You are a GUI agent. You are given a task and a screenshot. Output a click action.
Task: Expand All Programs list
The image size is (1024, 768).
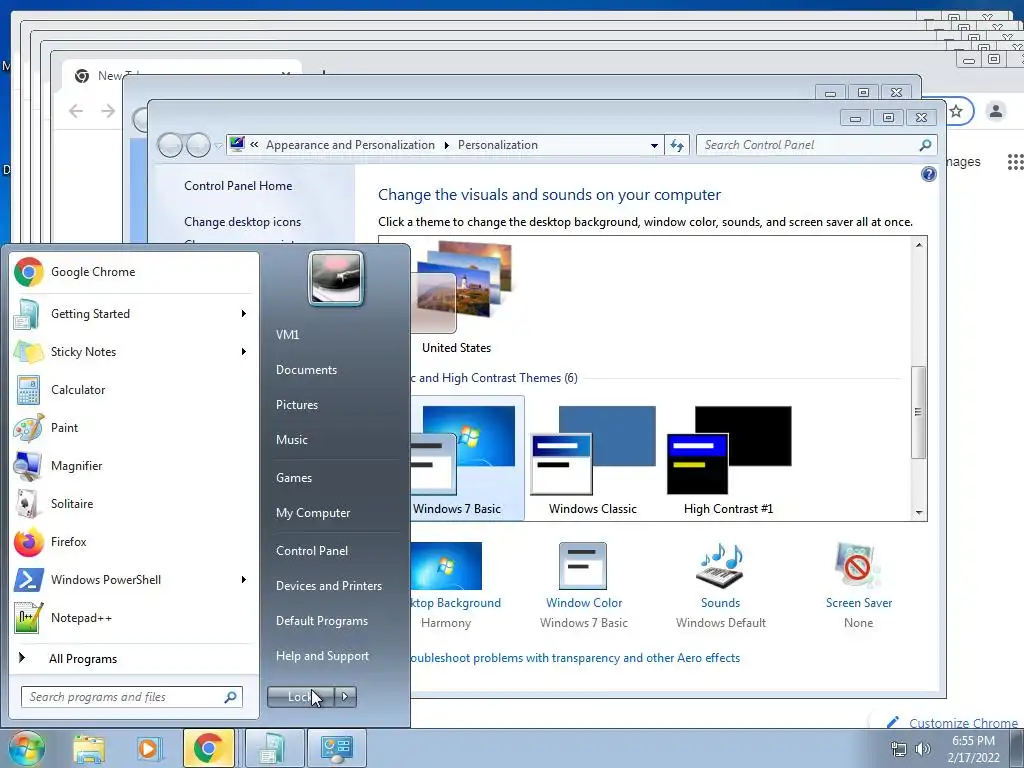point(134,658)
